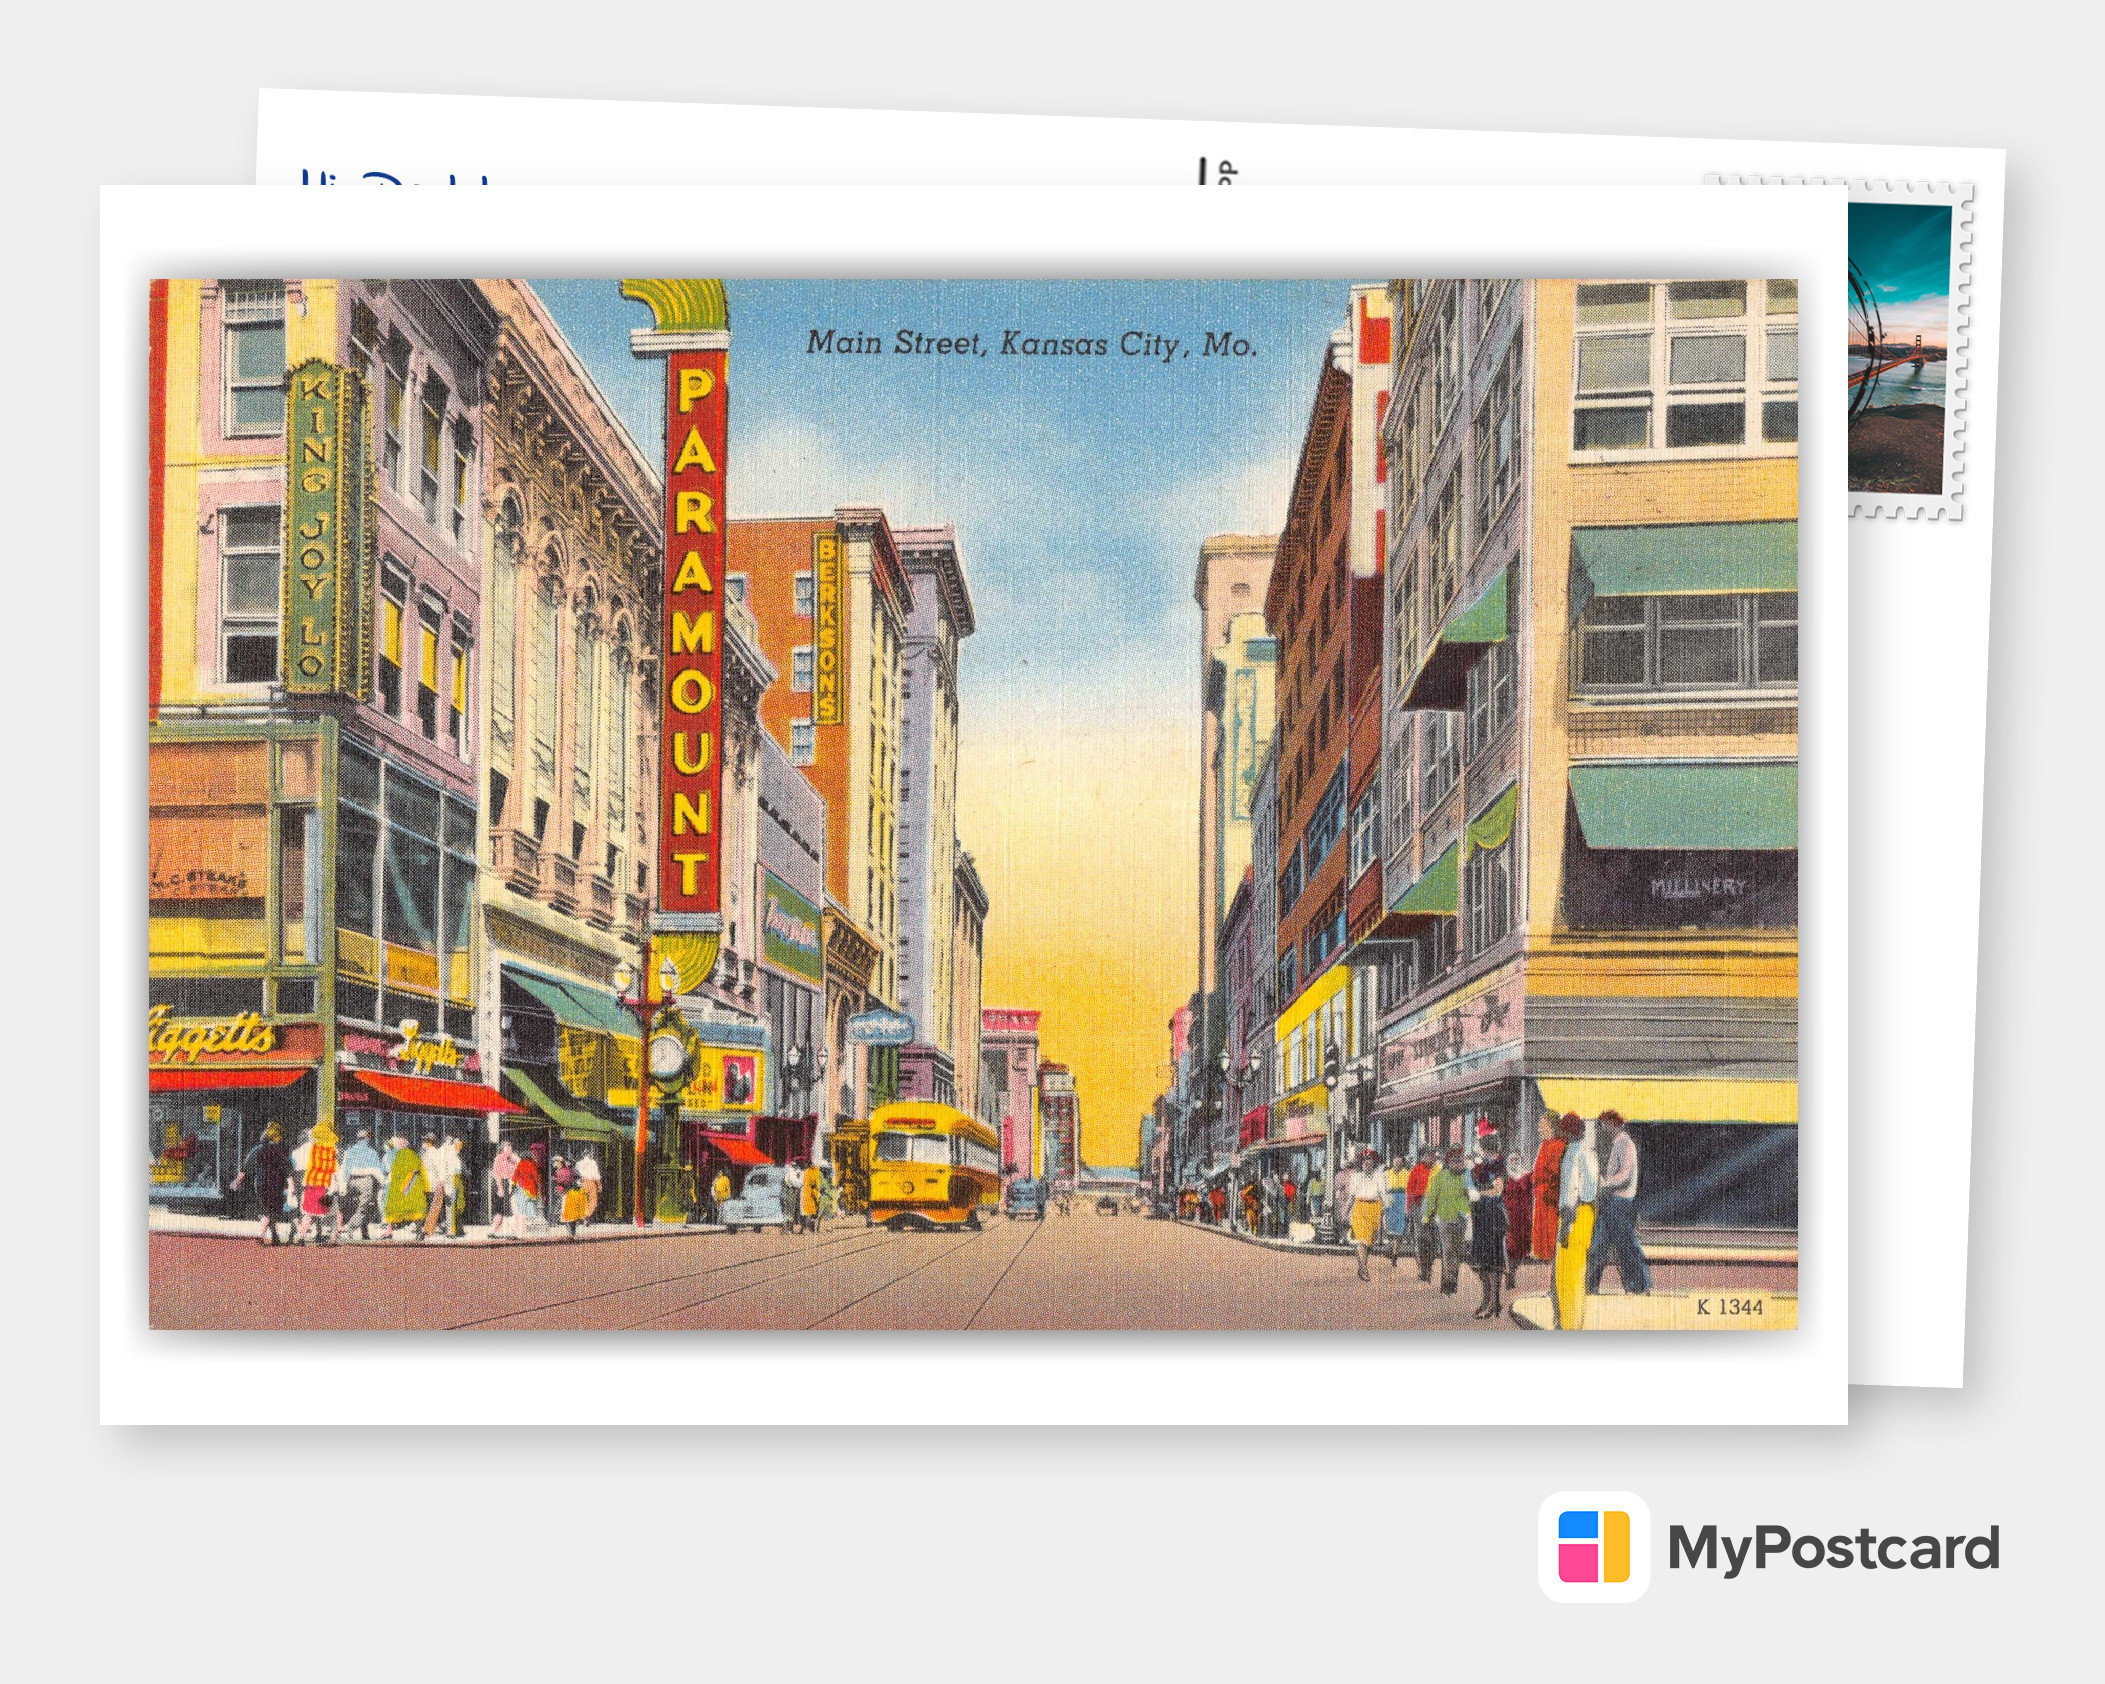Click the yellow BERKSONS vertical sign
This screenshot has height=1684, width=2105.
[827, 628]
